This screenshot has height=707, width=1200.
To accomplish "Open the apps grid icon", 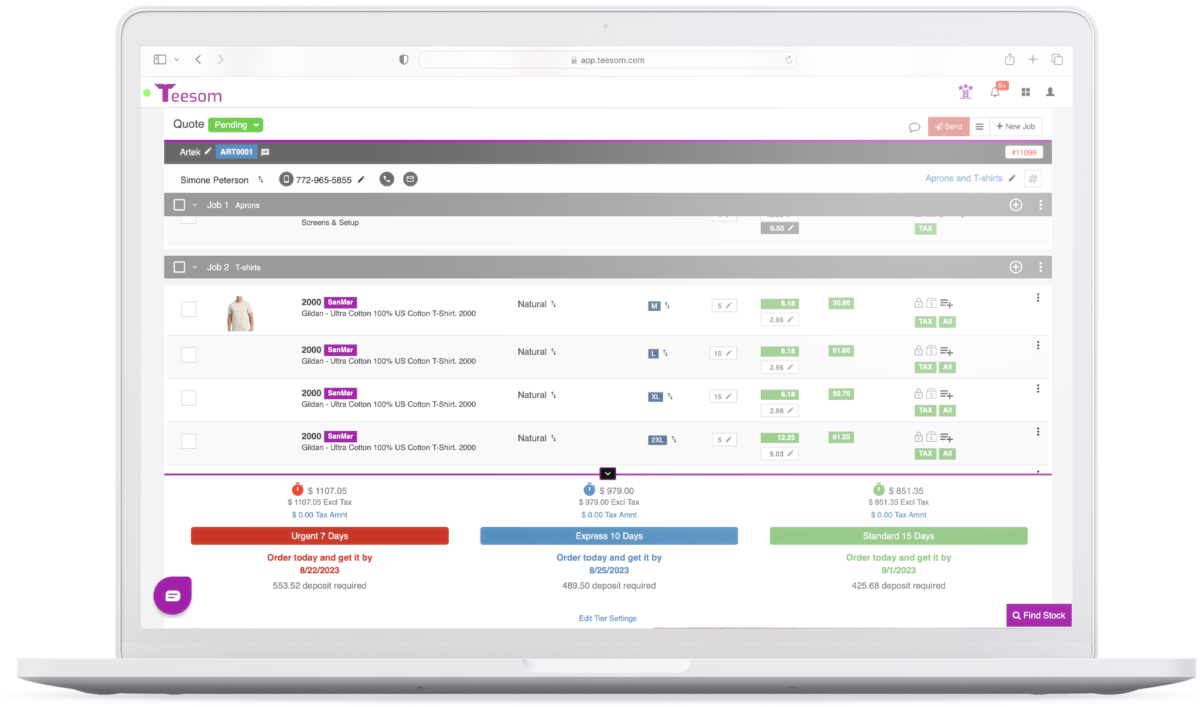I will coord(1025,92).
